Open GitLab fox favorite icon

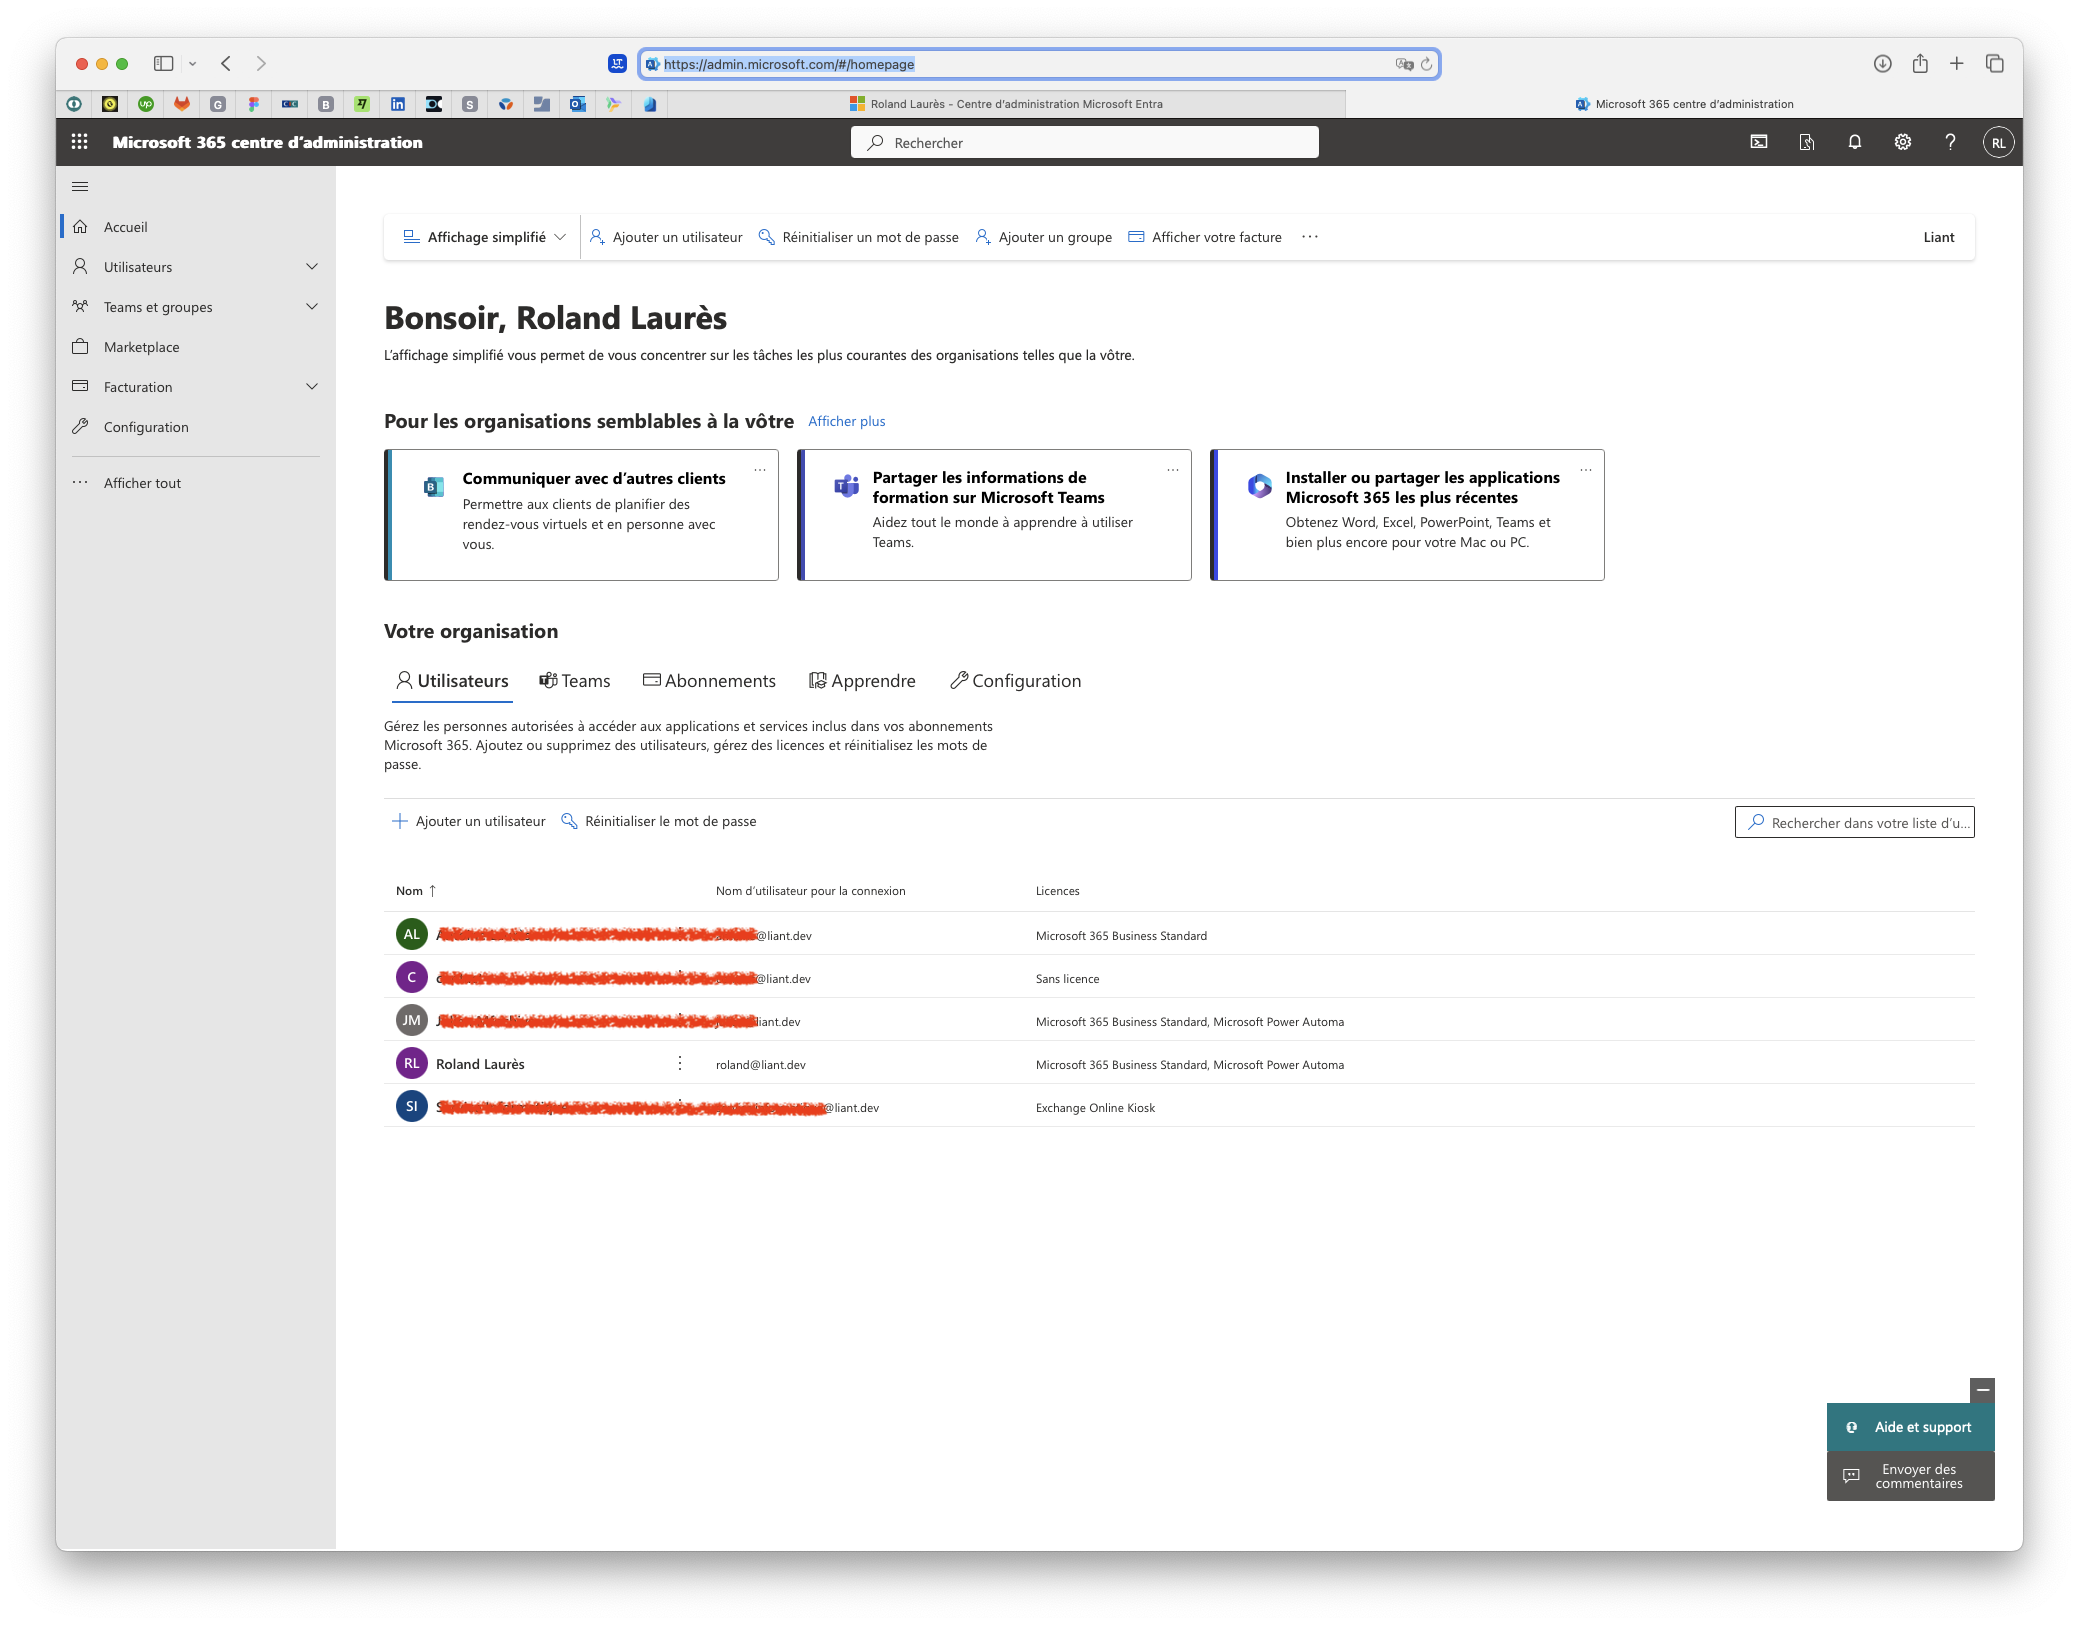click(182, 104)
